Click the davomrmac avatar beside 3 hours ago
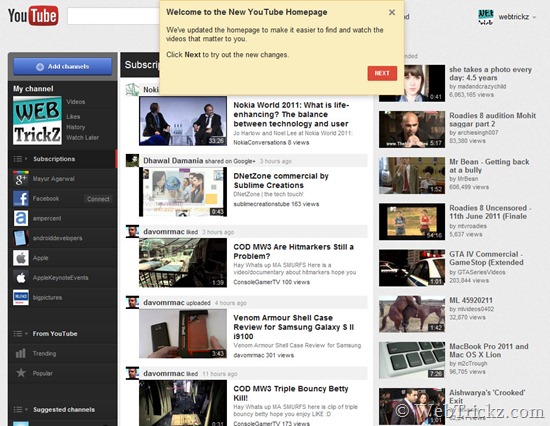This screenshot has width=550, height=426. tap(132, 232)
